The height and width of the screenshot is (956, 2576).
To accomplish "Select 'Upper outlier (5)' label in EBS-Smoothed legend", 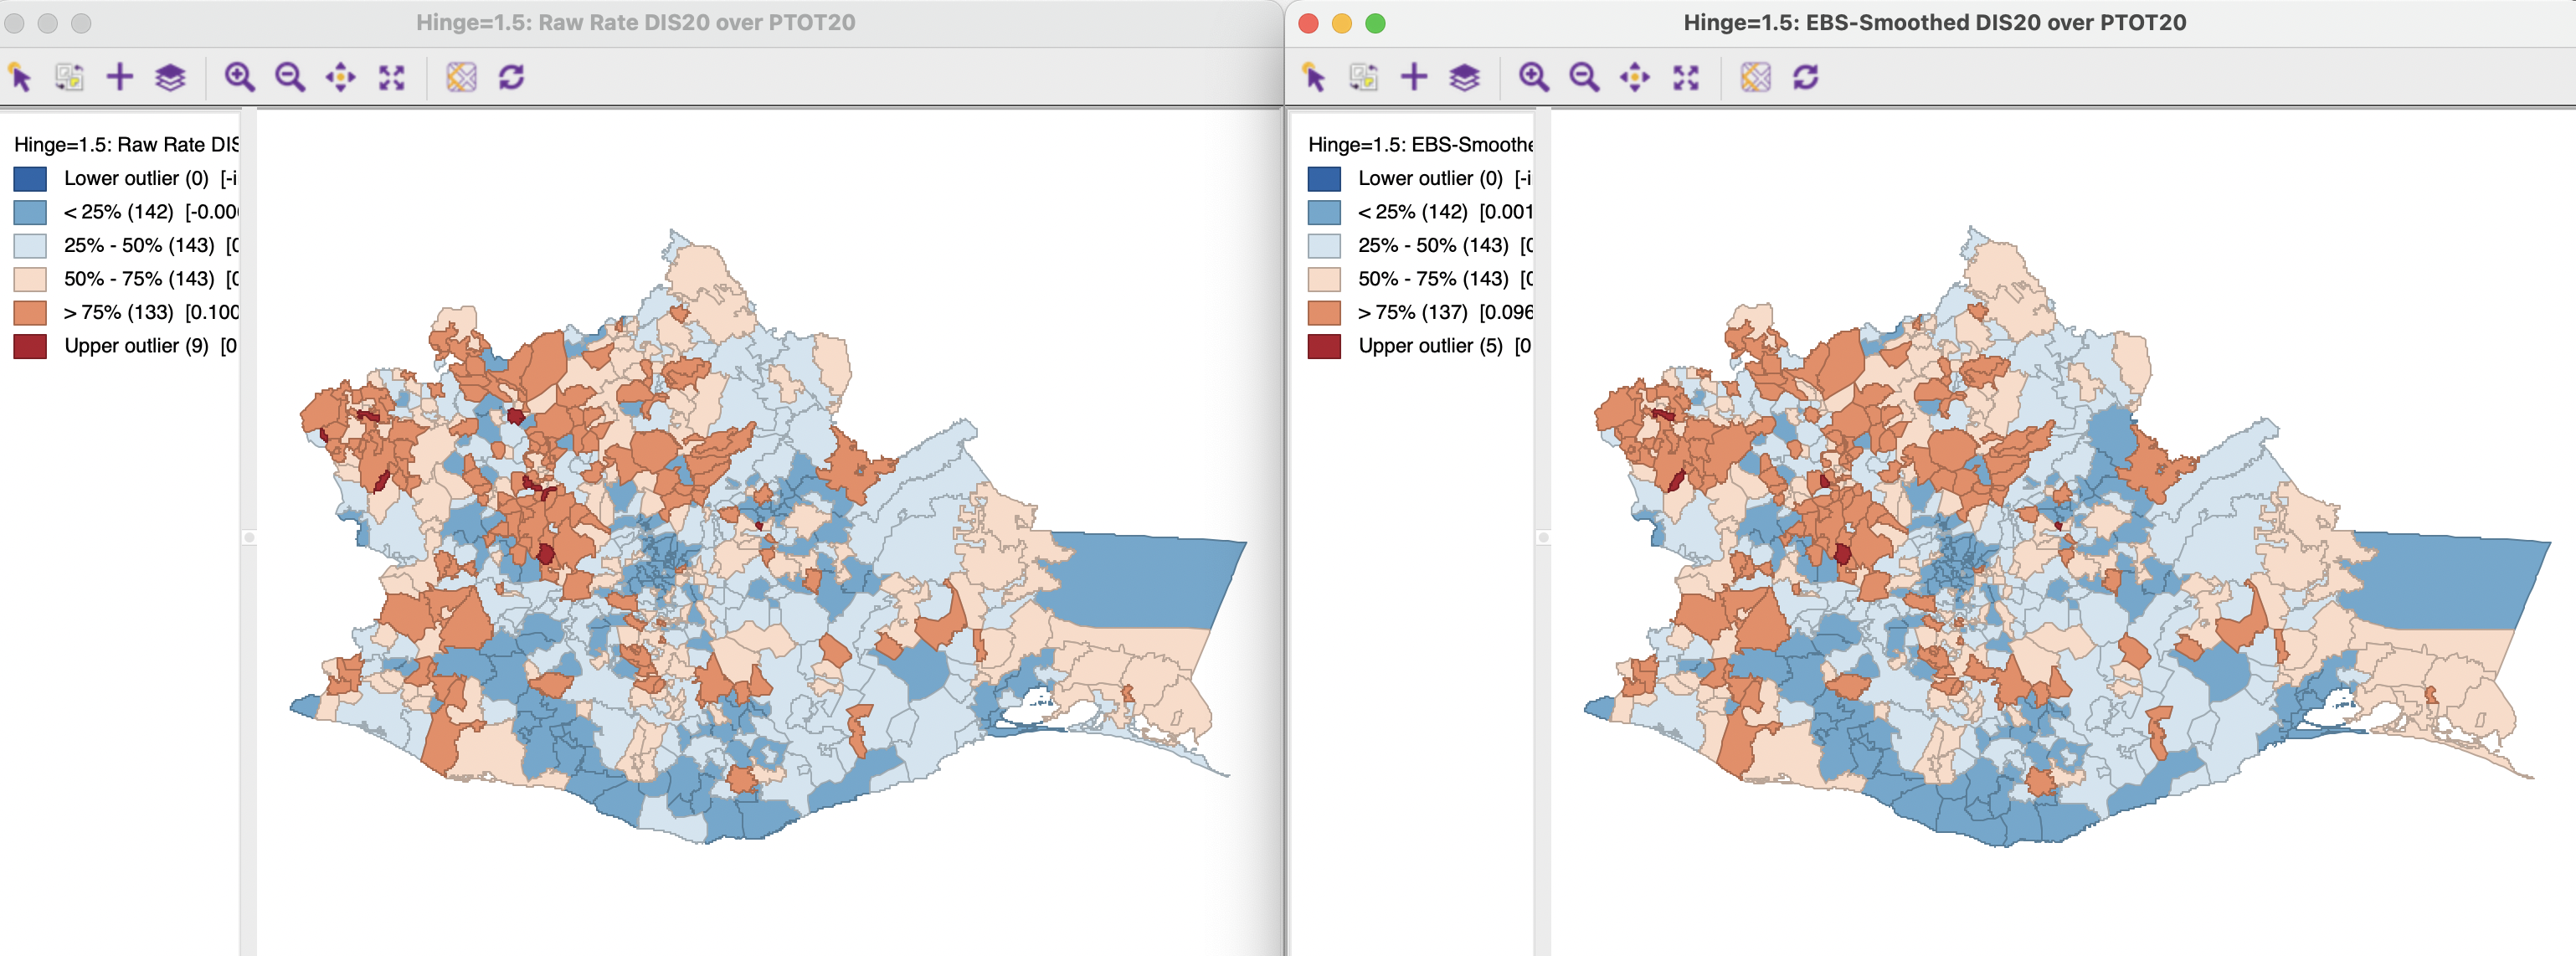I will click(1430, 346).
